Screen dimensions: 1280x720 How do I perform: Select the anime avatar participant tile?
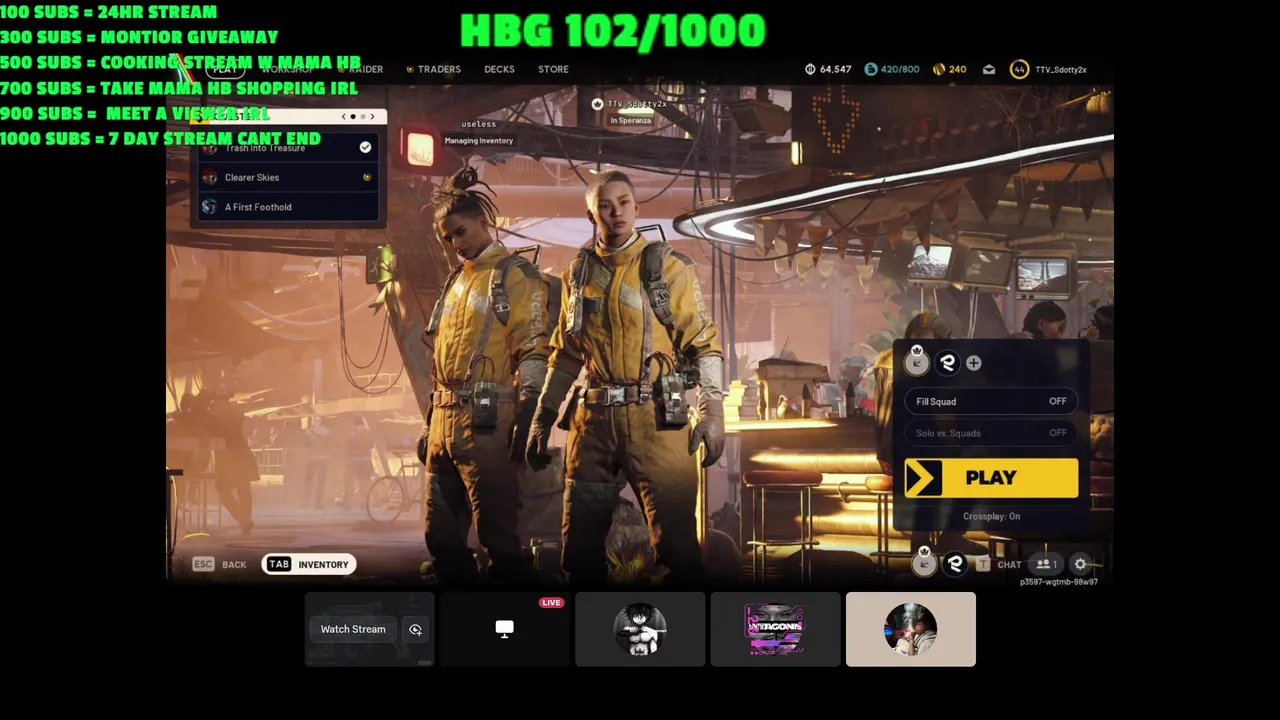(x=640, y=629)
